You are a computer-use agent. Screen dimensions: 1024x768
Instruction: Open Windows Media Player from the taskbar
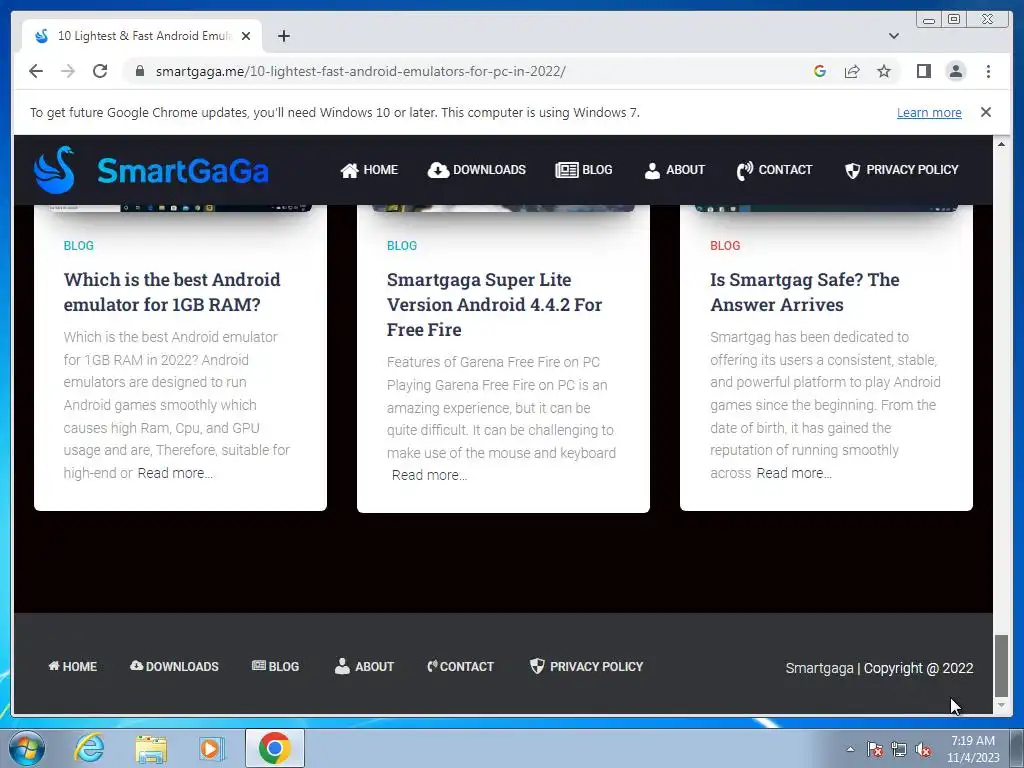[x=211, y=748]
